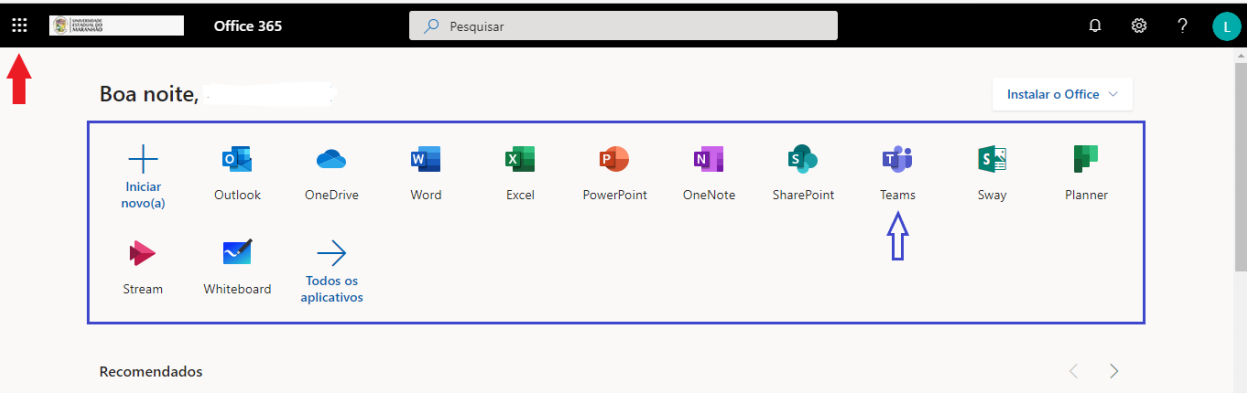This screenshot has height=402, width=1247.
Task: Click the magnifier icon in search box
Action: tap(432, 26)
